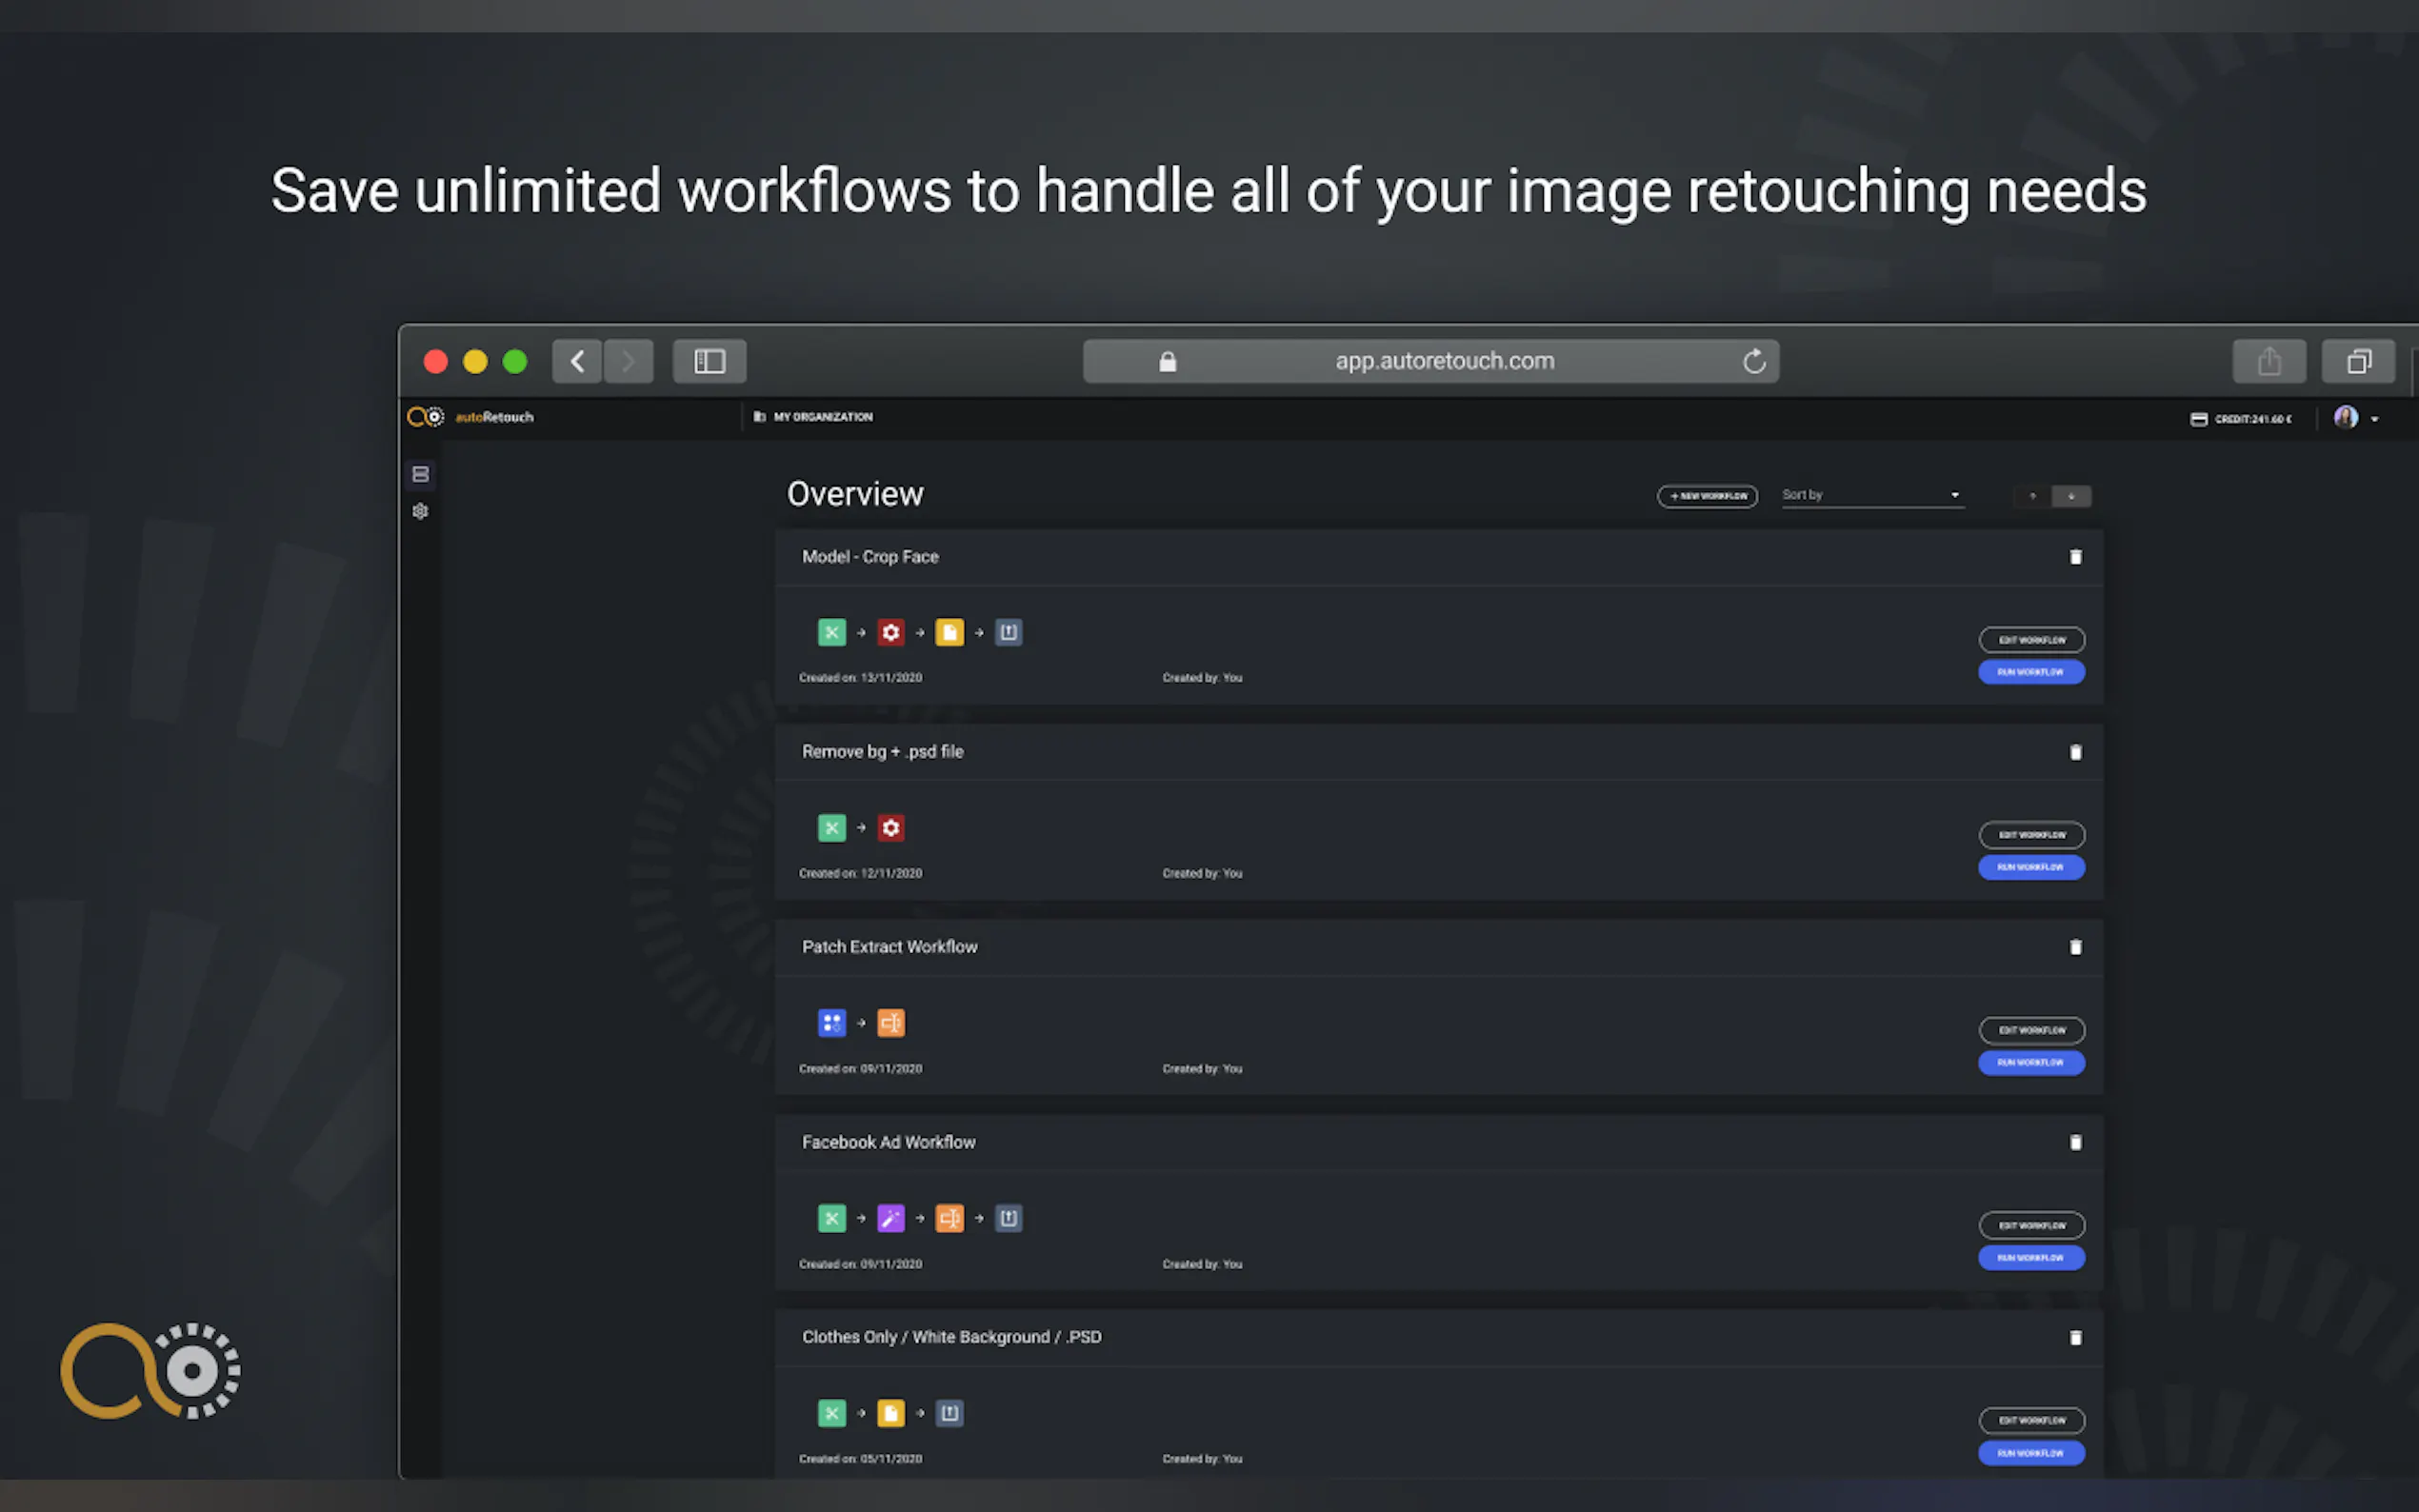Switch sort order to ascending arrow
2419x1512 pixels.
[2032, 496]
